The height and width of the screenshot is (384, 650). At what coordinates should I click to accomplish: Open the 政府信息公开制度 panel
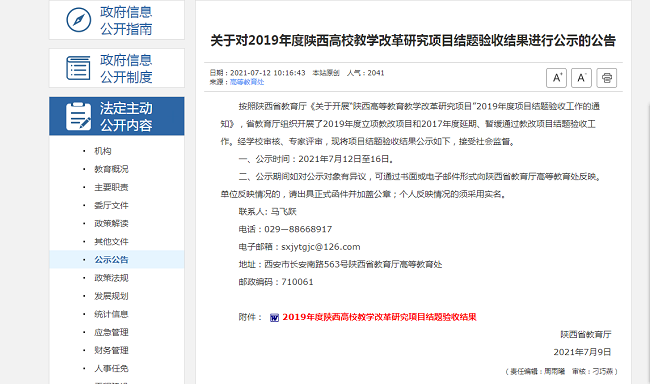pos(116,68)
